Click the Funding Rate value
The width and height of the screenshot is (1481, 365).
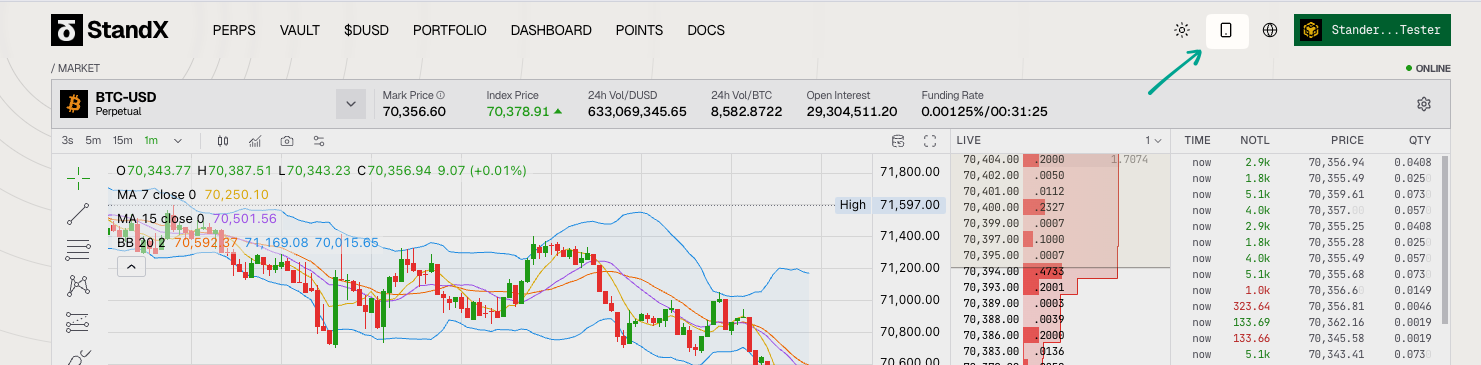984,111
